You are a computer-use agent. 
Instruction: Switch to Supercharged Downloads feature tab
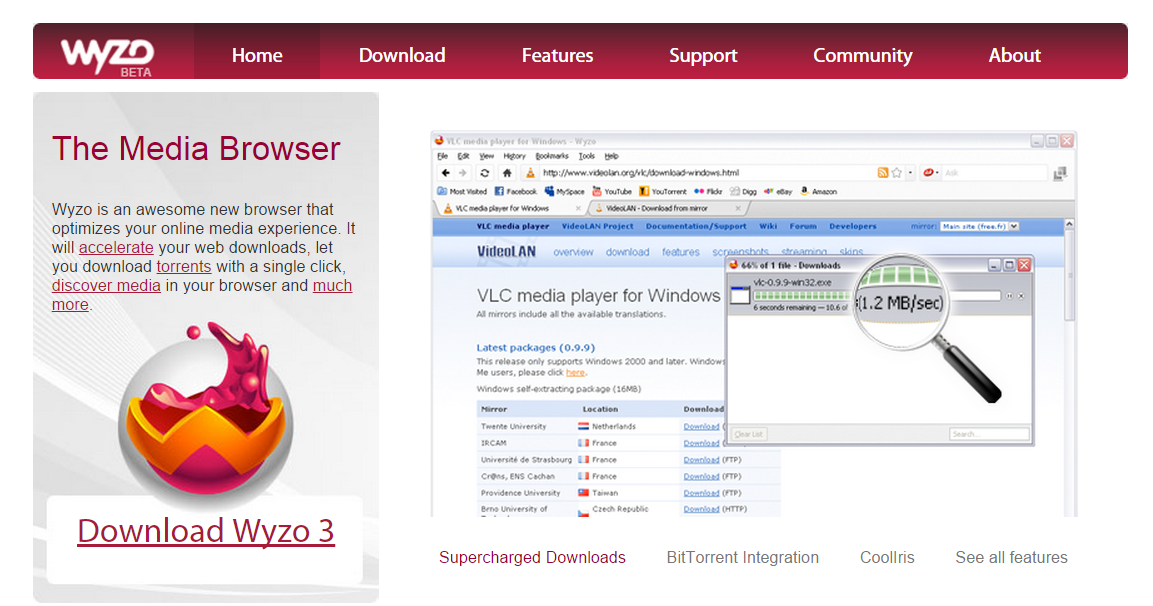click(x=532, y=557)
